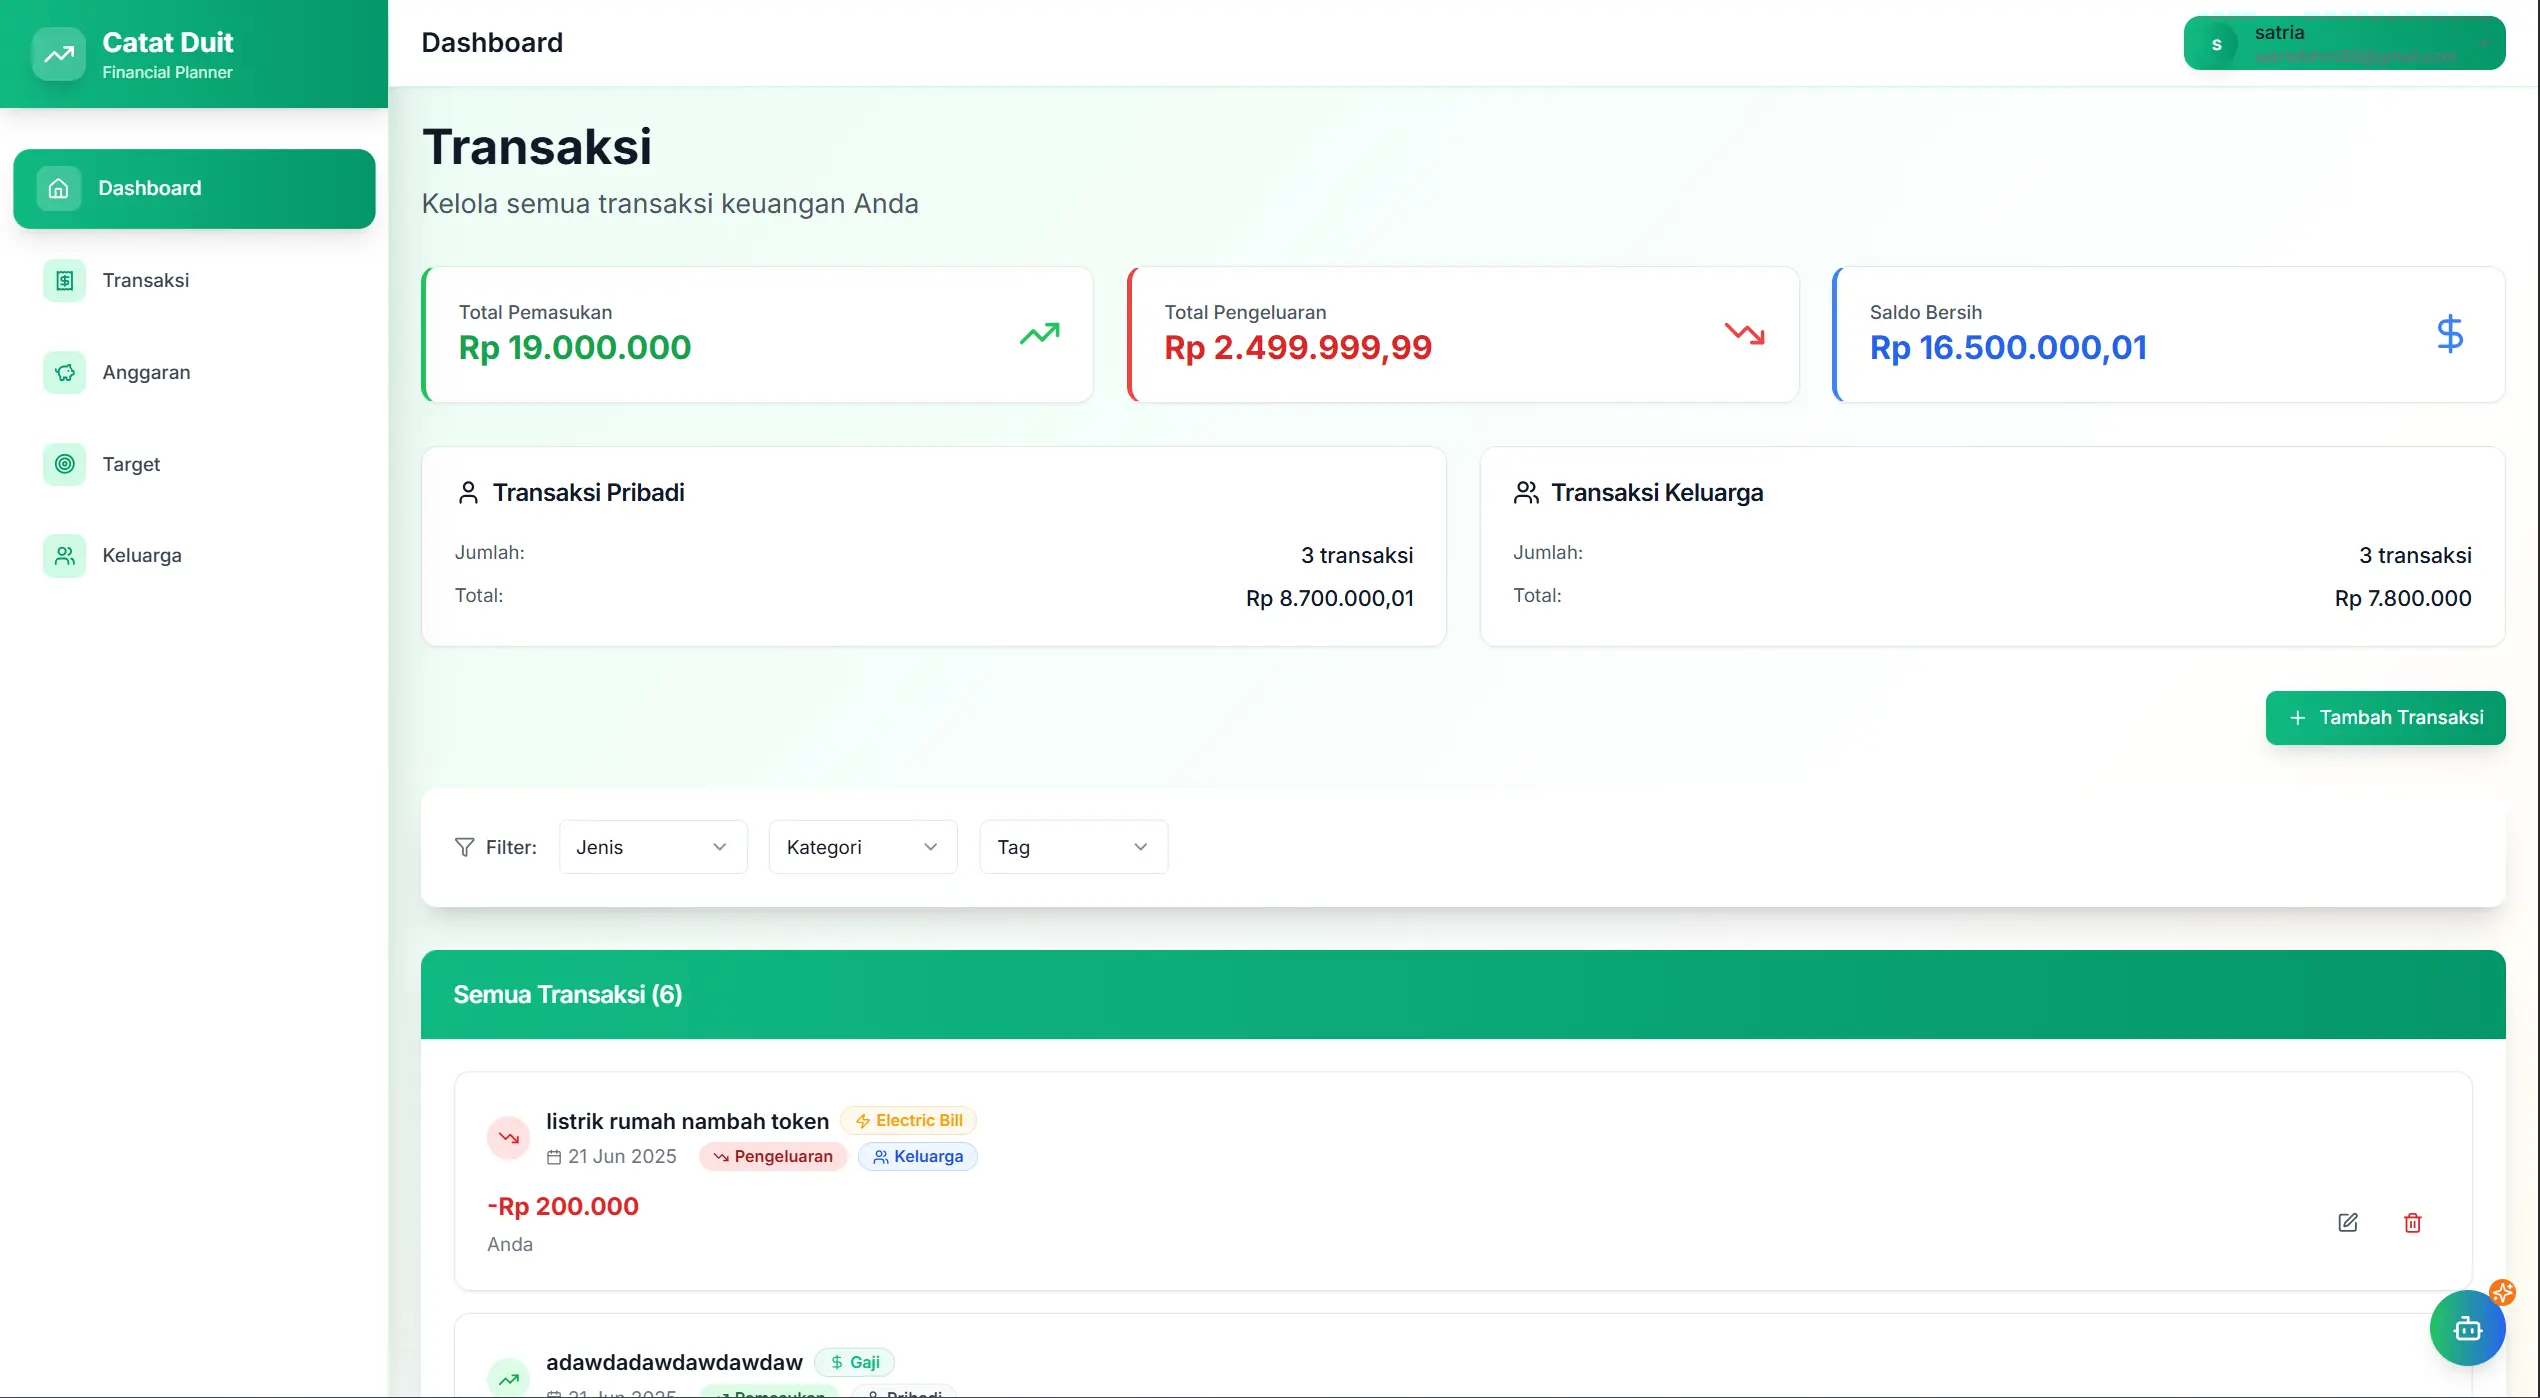Expand the Kategori filter dropdown

[x=862, y=847]
